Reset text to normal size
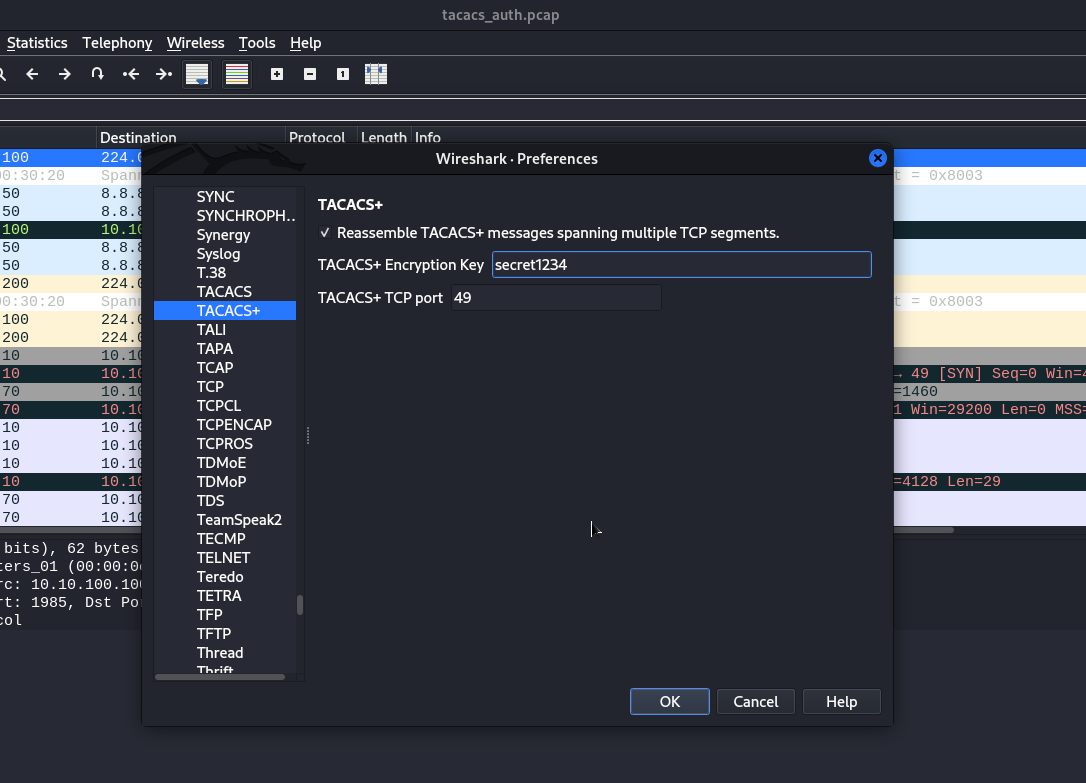Viewport: 1086px width, 783px height. click(x=343, y=74)
